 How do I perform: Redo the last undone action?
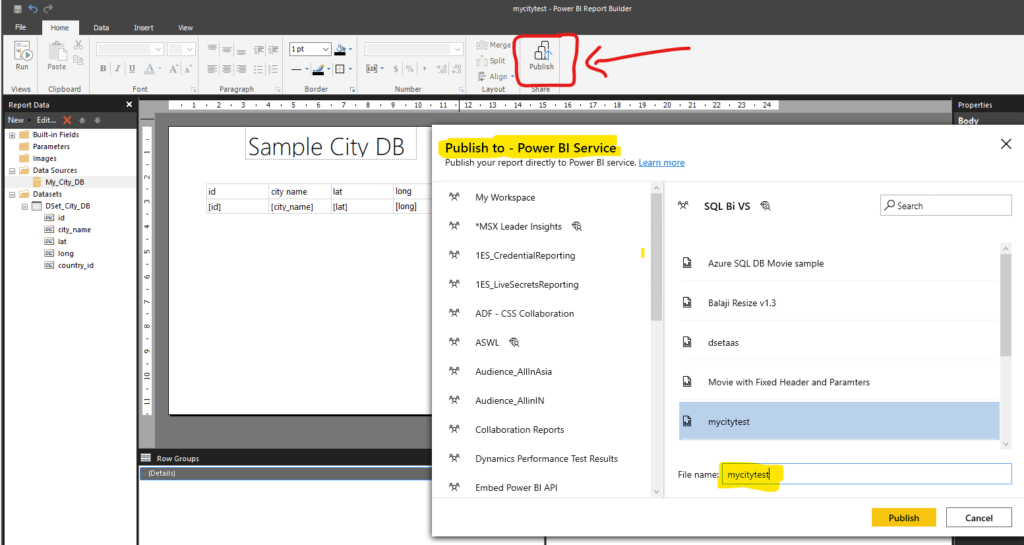point(49,9)
